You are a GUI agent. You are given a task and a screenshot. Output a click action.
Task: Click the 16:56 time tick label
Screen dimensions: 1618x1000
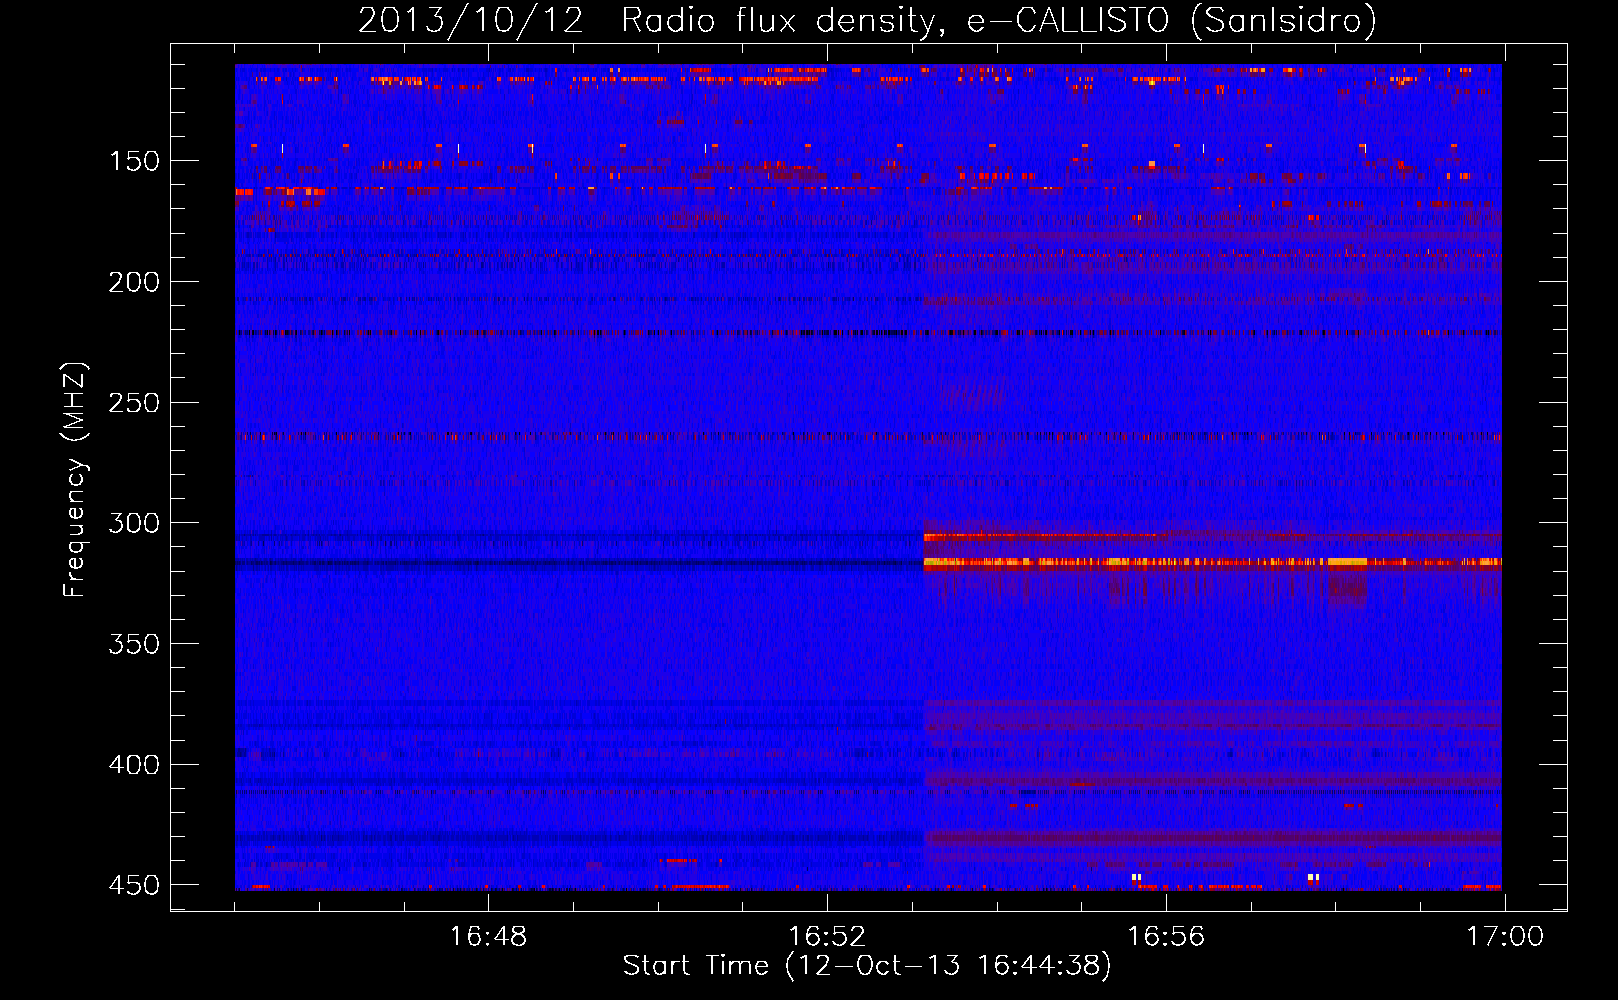(x=1166, y=937)
